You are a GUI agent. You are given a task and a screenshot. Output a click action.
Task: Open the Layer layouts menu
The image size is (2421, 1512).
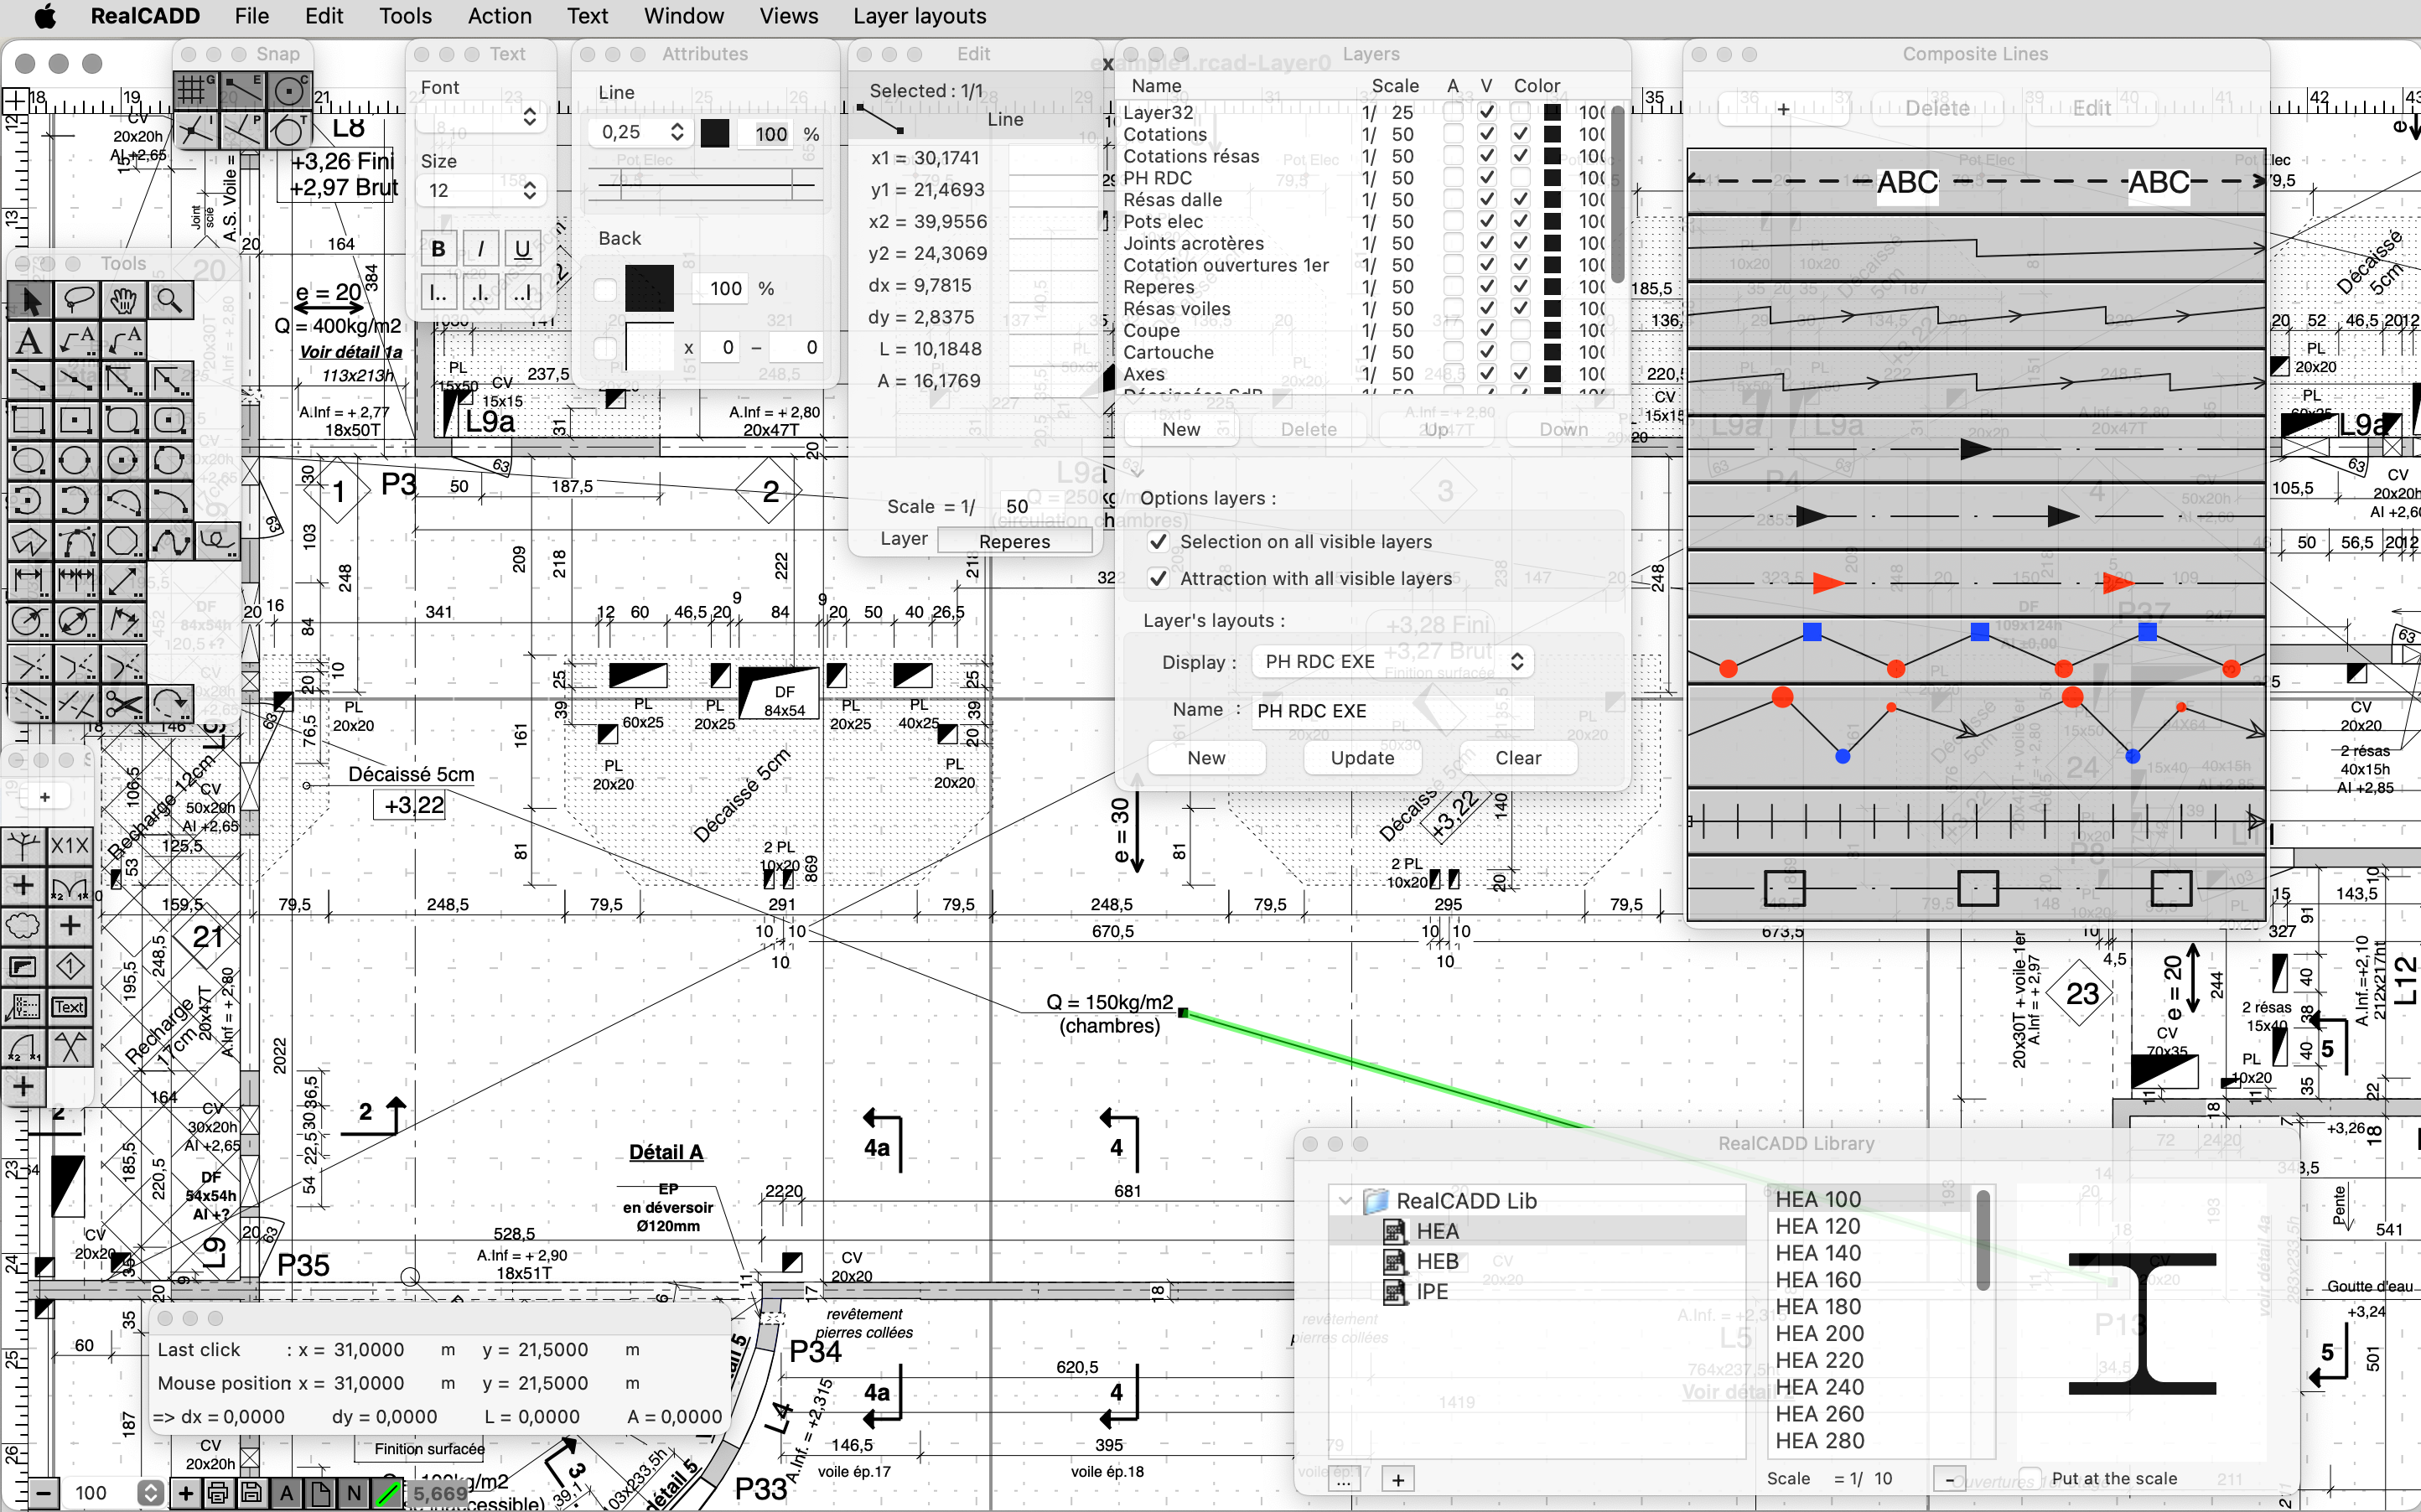click(x=919, y=16)
